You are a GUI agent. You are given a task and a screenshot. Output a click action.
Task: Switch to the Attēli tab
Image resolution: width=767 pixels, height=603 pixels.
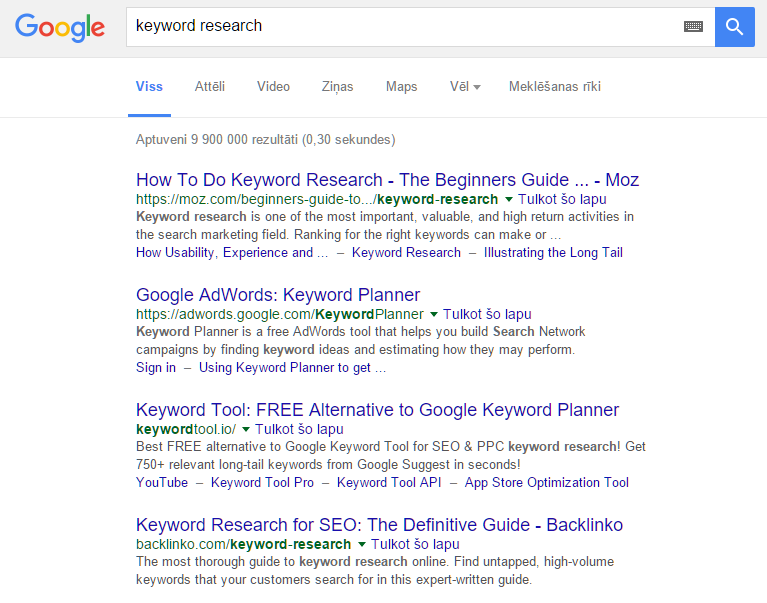coord(210,87)
